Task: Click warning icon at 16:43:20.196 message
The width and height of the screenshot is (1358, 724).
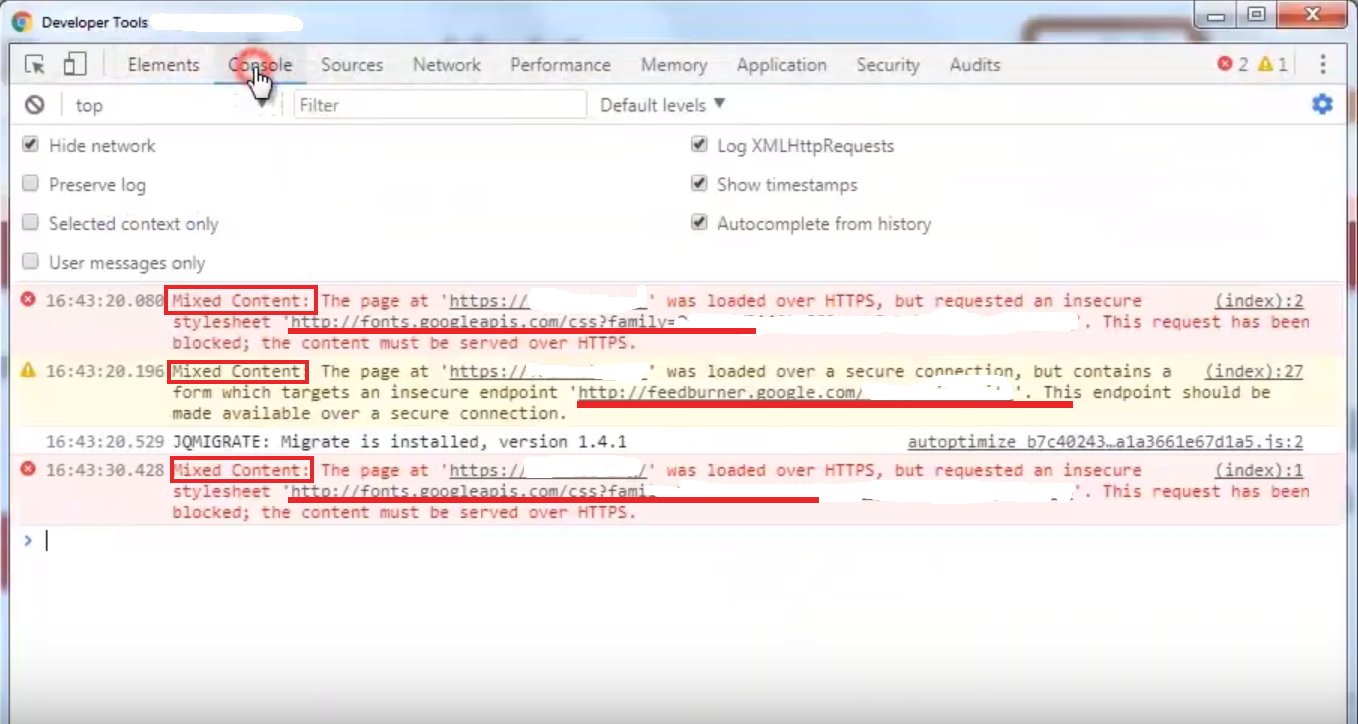Action: (28, 371)
